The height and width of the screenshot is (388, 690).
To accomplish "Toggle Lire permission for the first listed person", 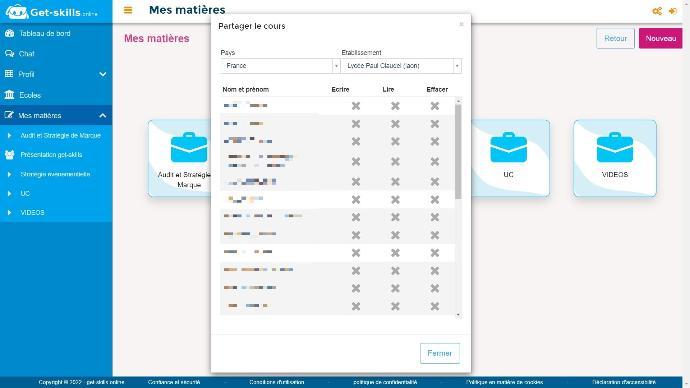I will pos(395,106).
